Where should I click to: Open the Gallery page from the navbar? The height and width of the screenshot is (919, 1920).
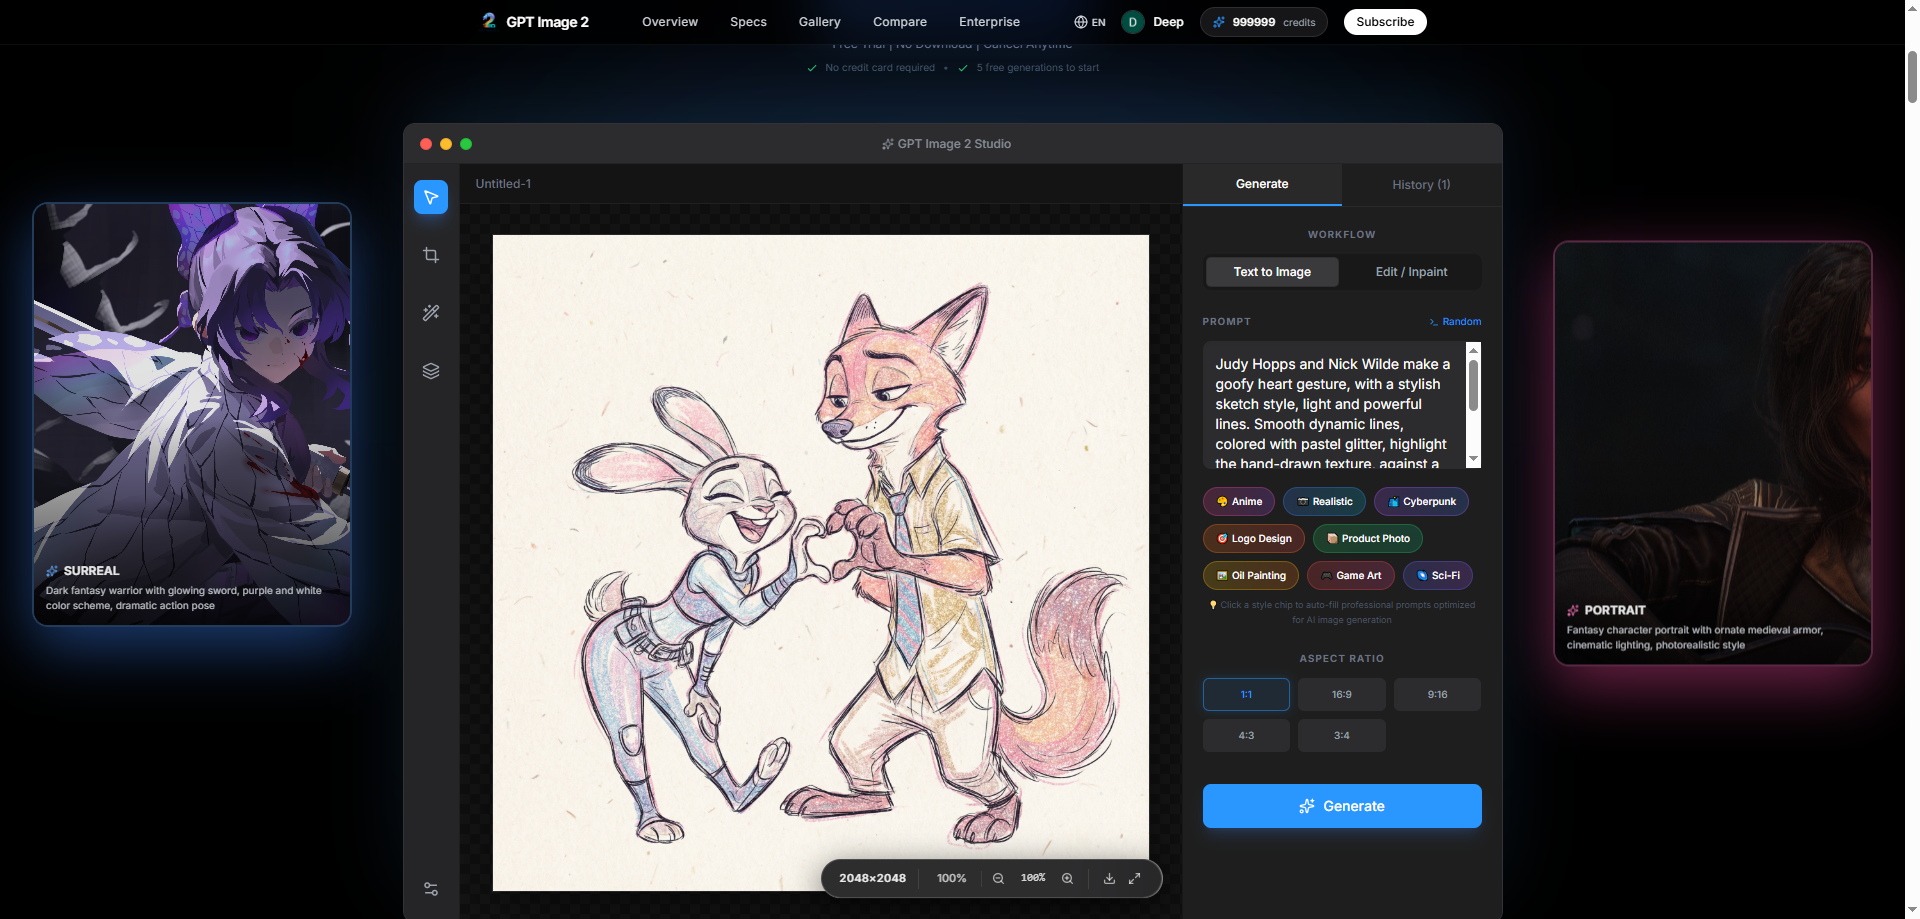pyautogui.click(x=819, y=21)
